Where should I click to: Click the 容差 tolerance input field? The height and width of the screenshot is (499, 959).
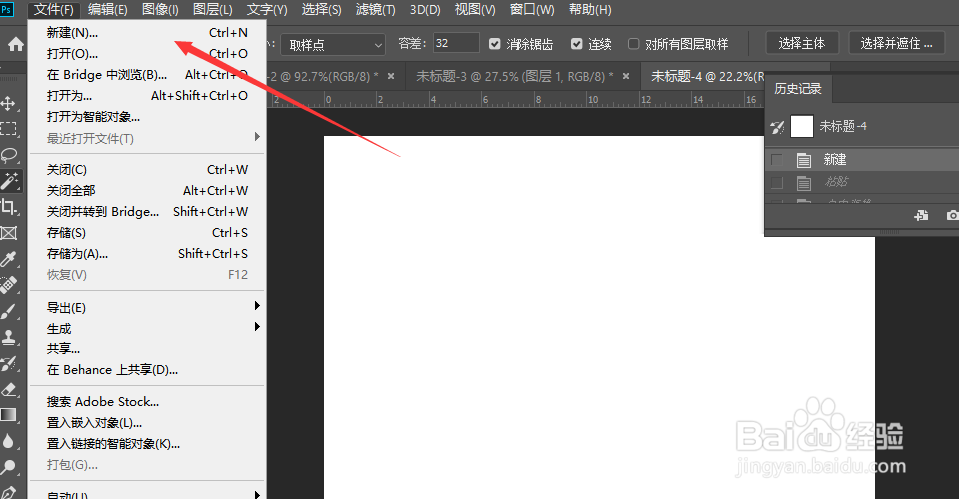click(456, 43)
